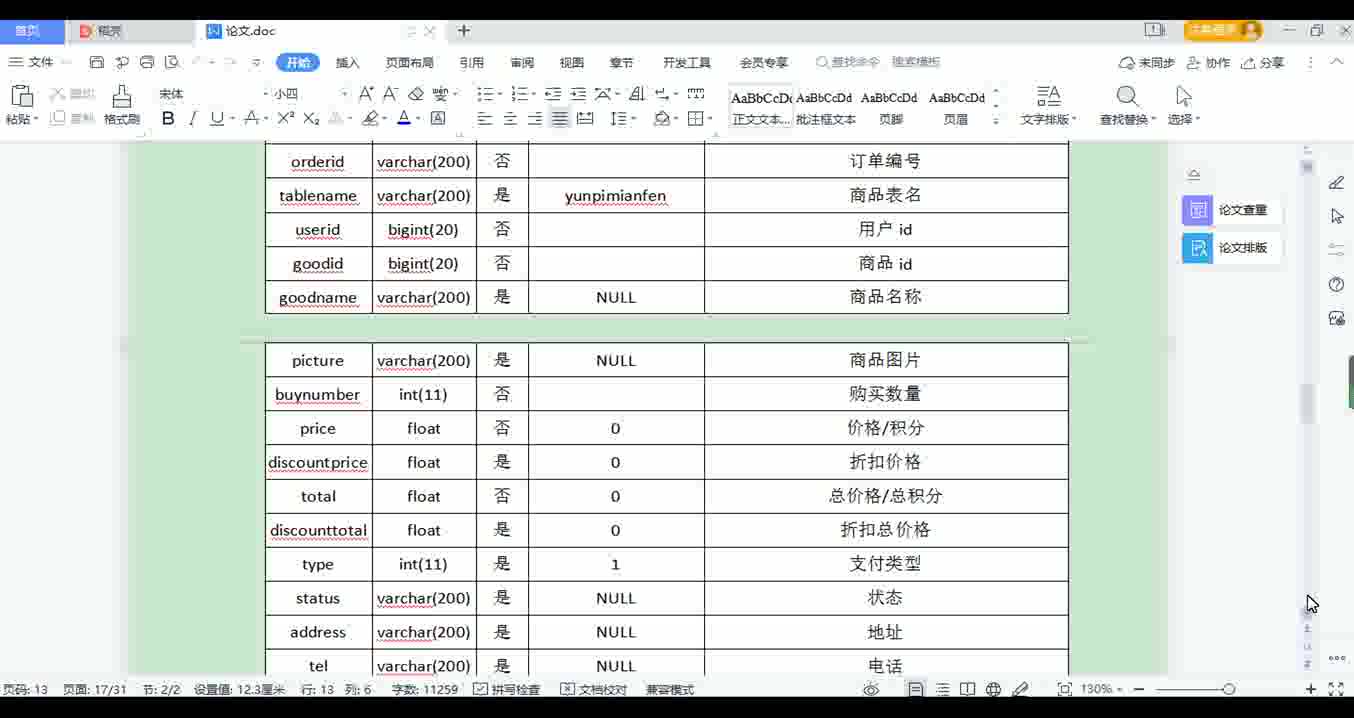Expand the underline style dropdown arrow

[232, 119]
